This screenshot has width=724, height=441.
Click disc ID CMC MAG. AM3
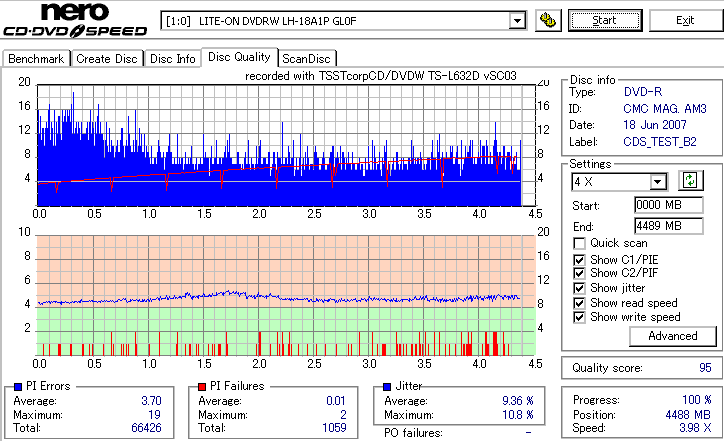point(665,109)
